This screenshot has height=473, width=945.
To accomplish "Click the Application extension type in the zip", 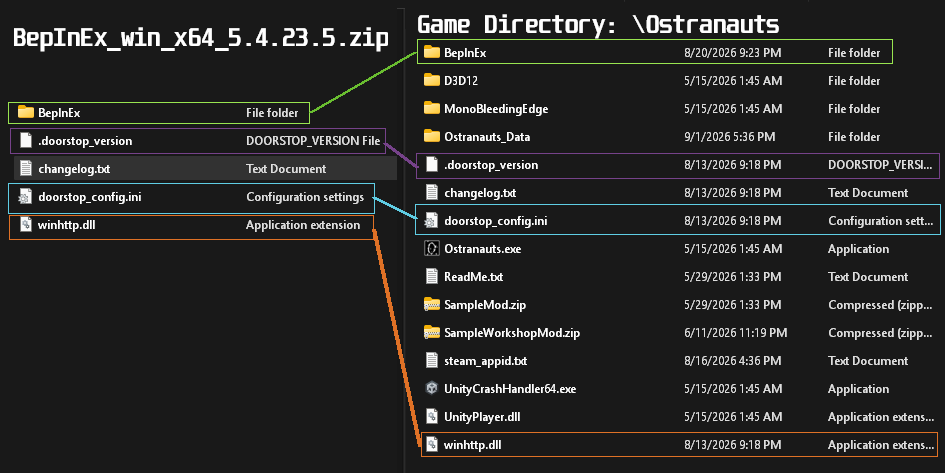I will (303, 225).
